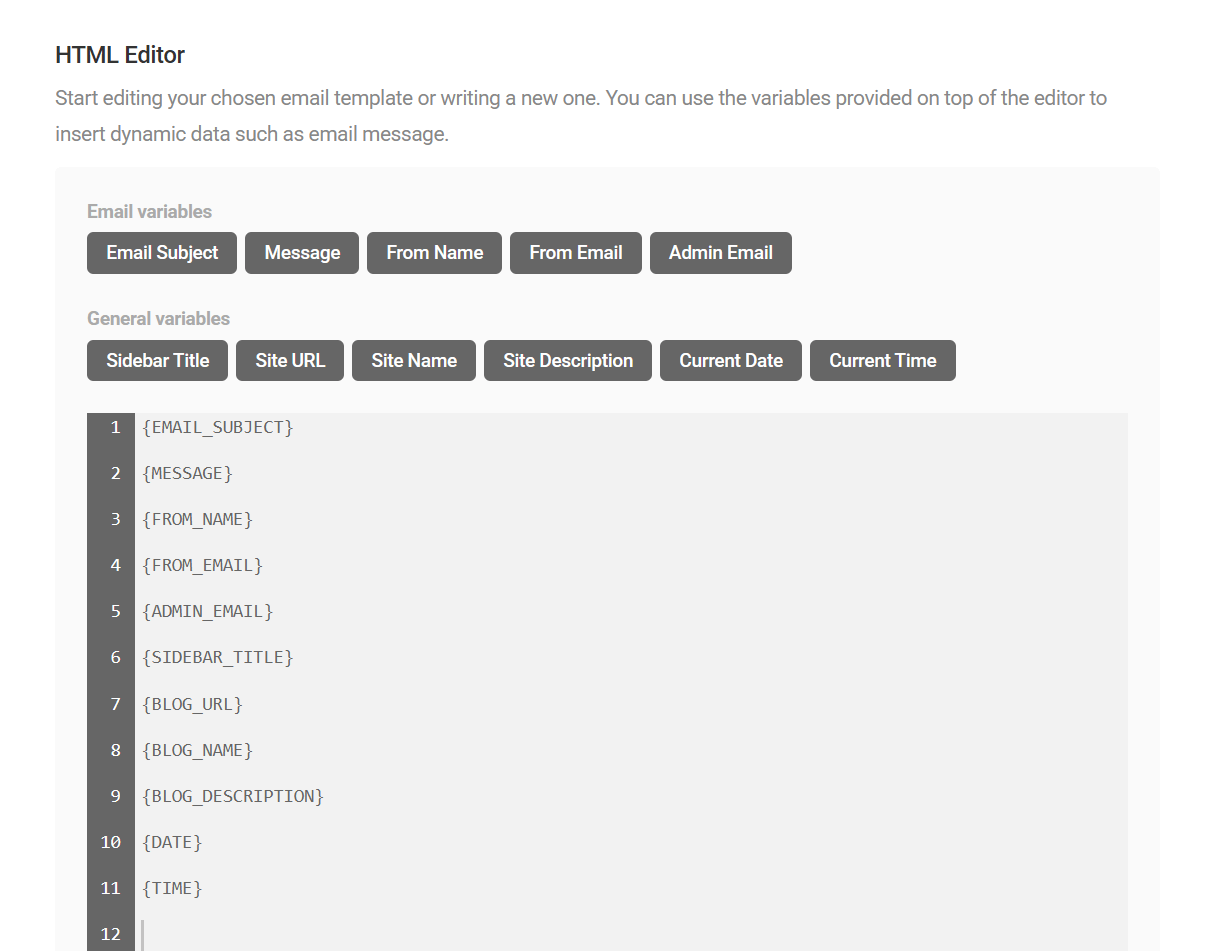Click the {FROM_NAME} text in the editor

tap(197, 519)
